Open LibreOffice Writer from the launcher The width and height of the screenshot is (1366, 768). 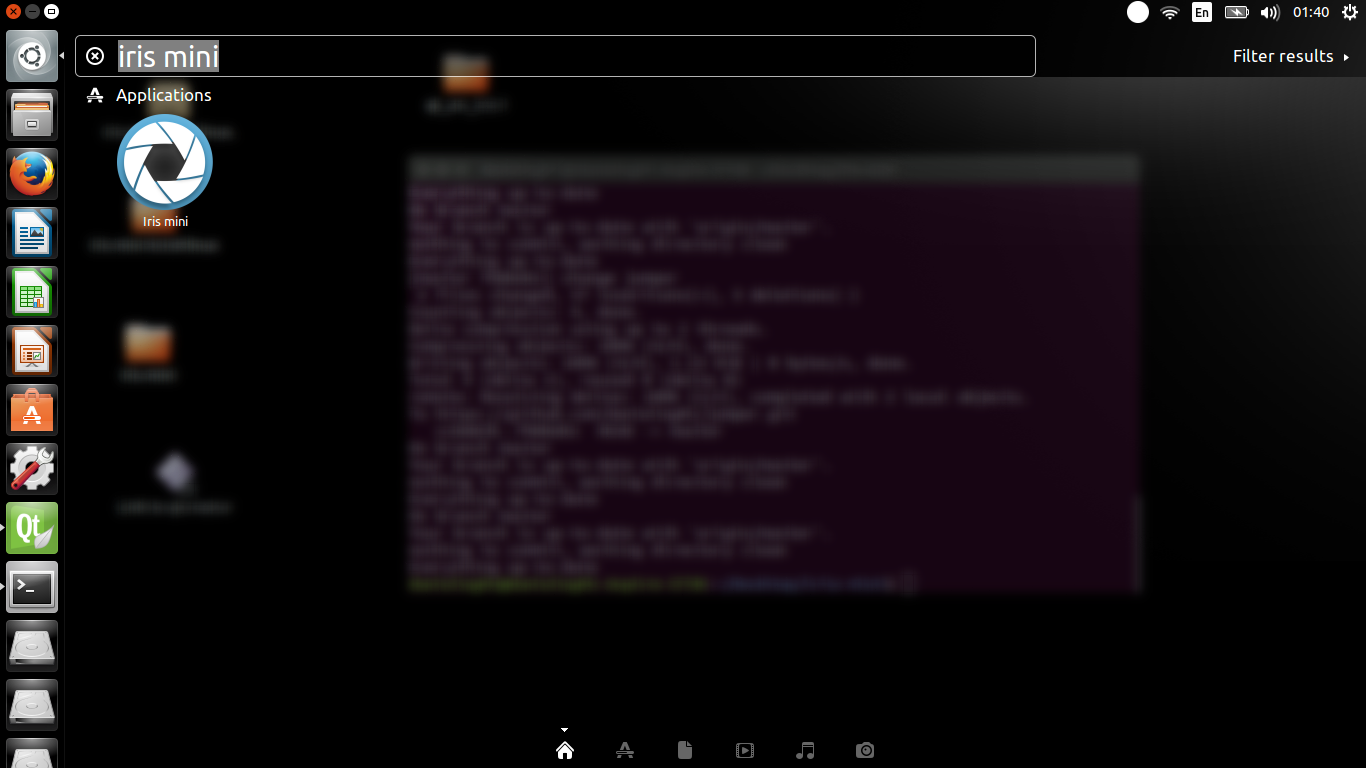pyautogui.click(x=32, y=233)
